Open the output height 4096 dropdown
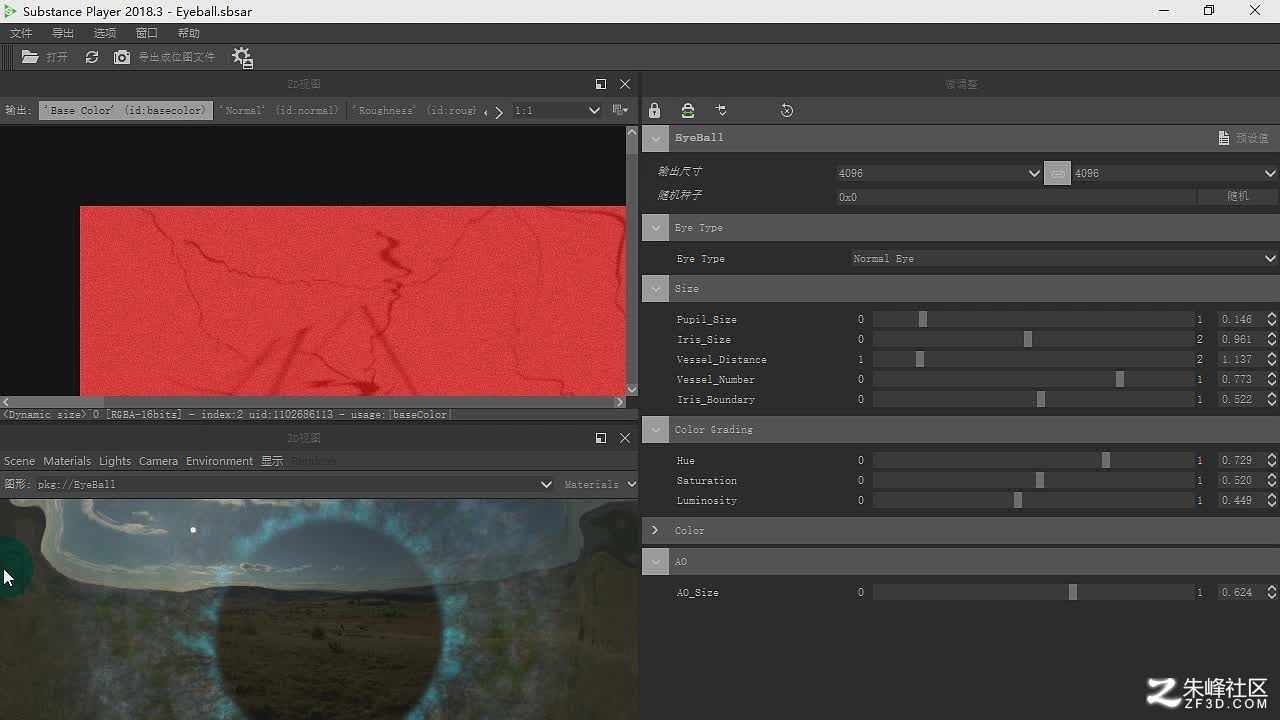The width and height of the screenshot is (1280, 720). [x=1175, y=173]
